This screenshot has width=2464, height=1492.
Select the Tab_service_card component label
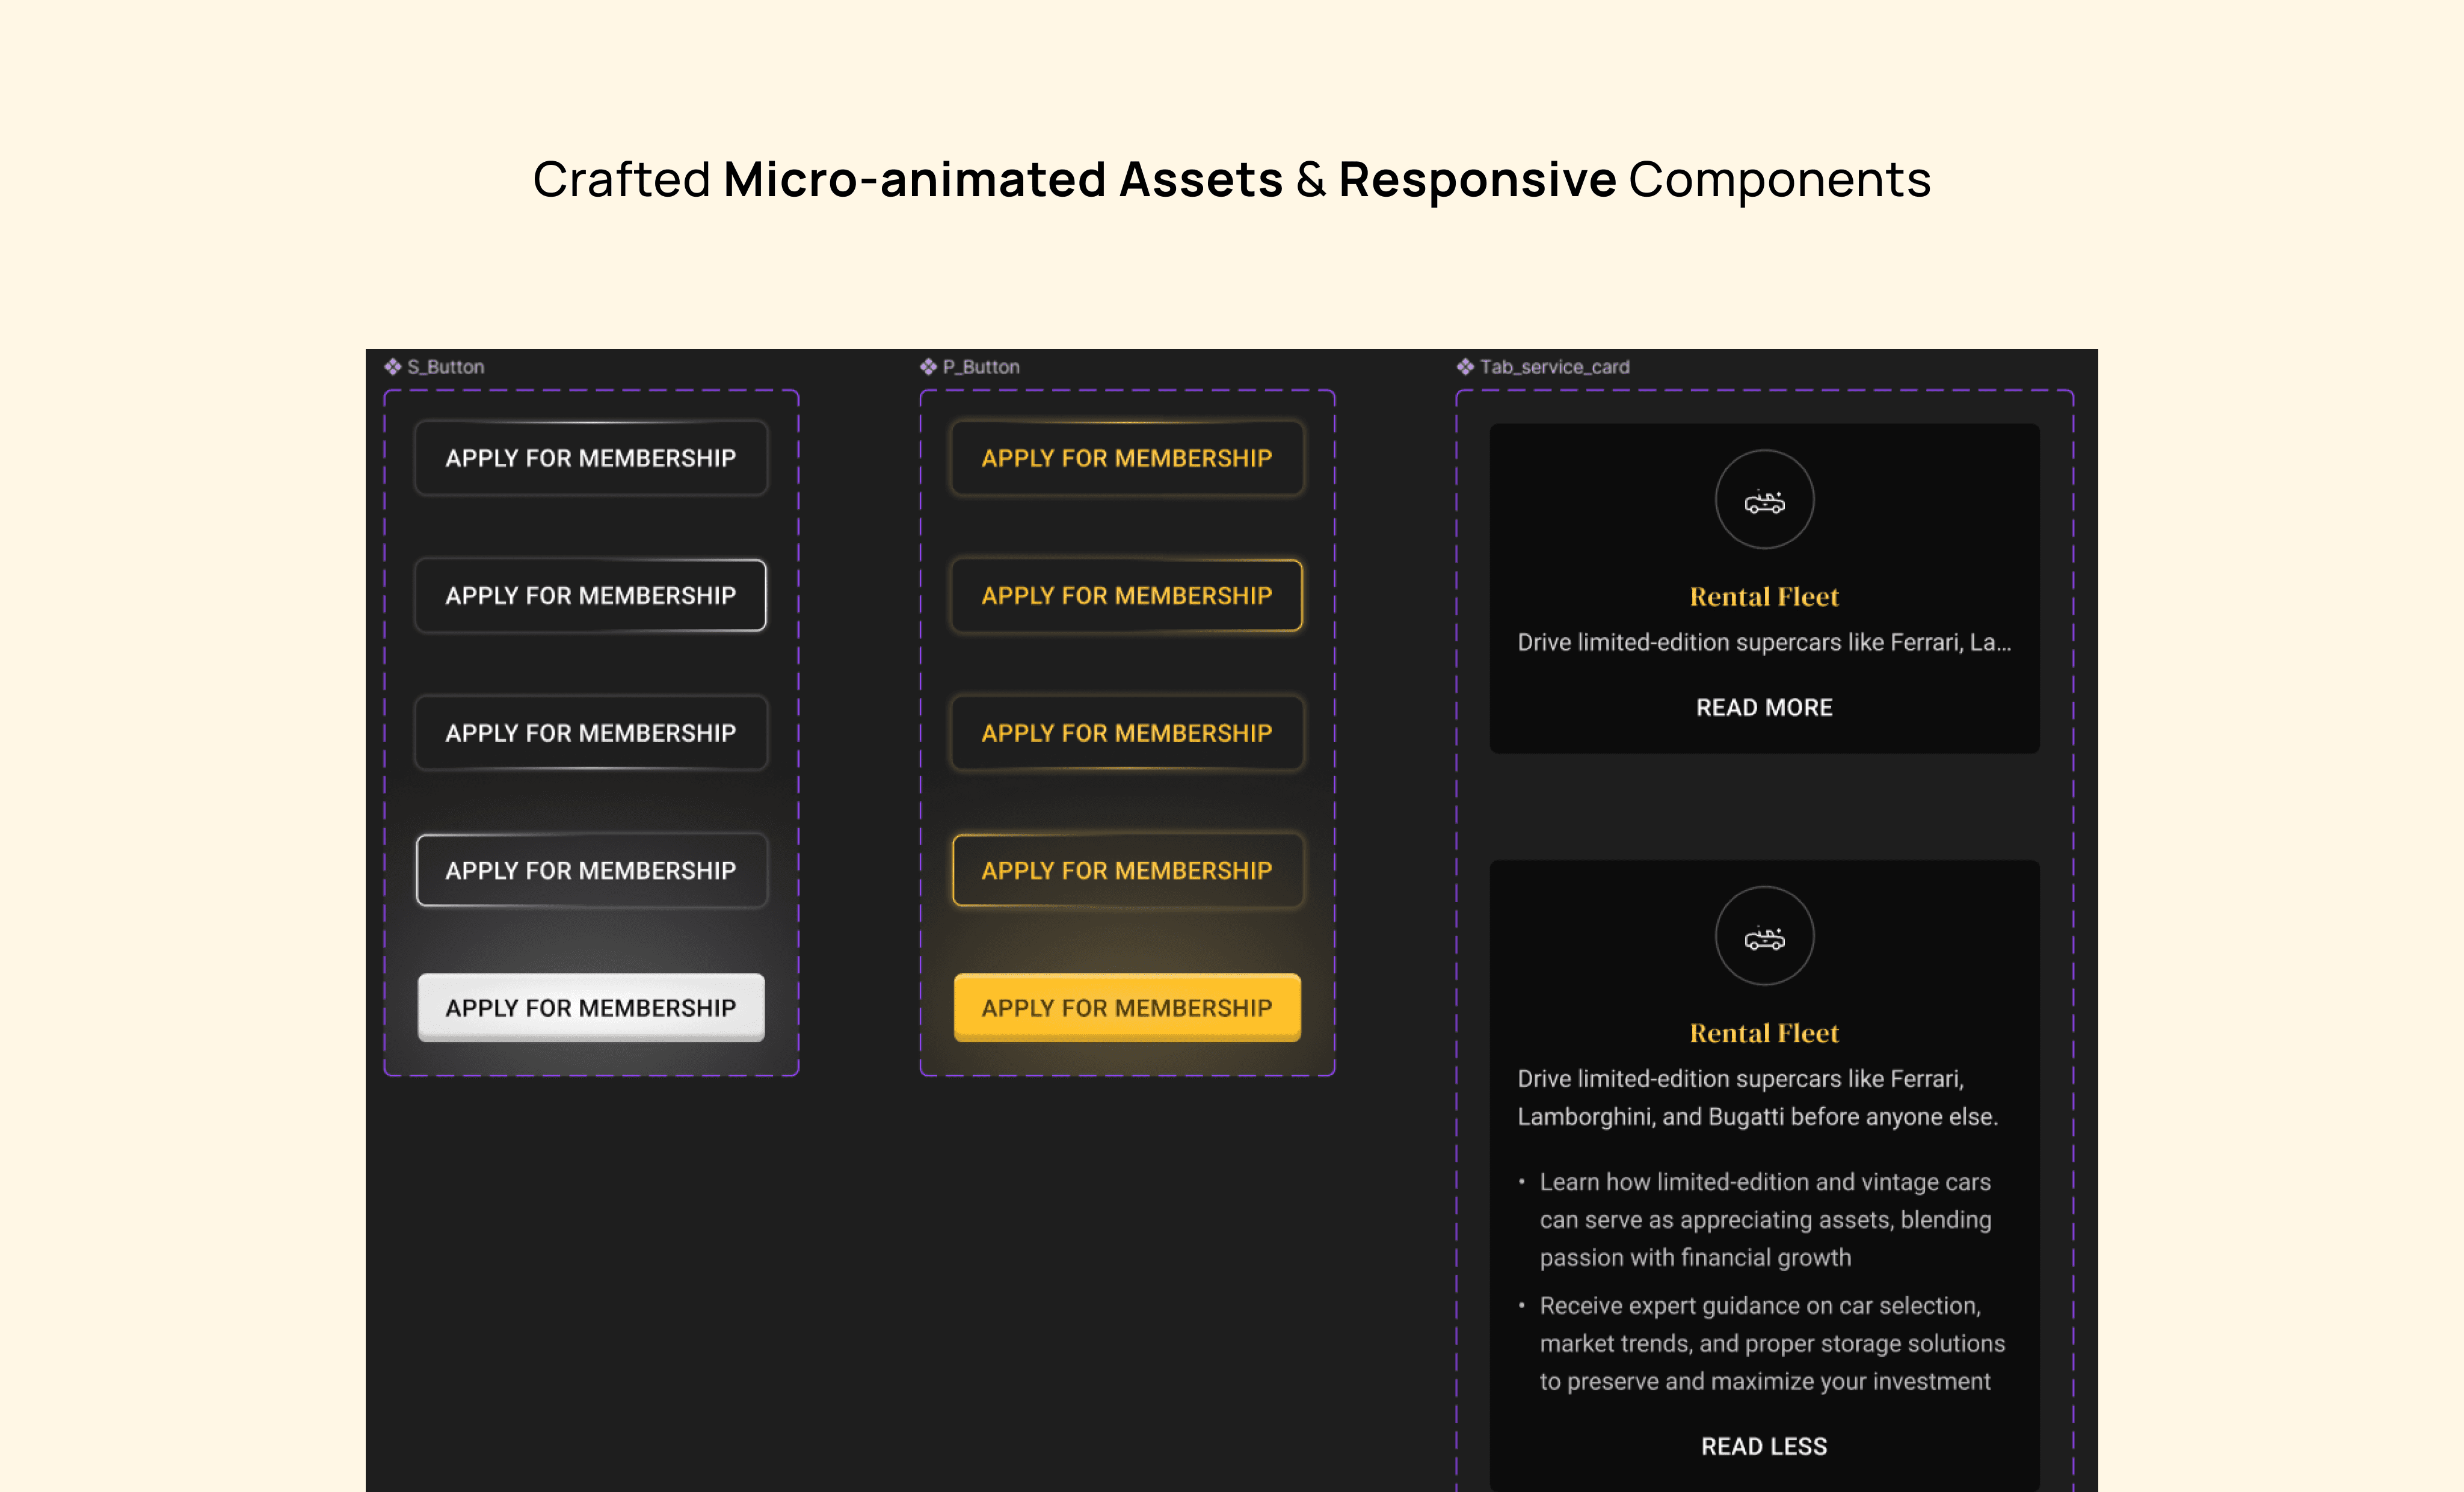(x=1554, y=367)
